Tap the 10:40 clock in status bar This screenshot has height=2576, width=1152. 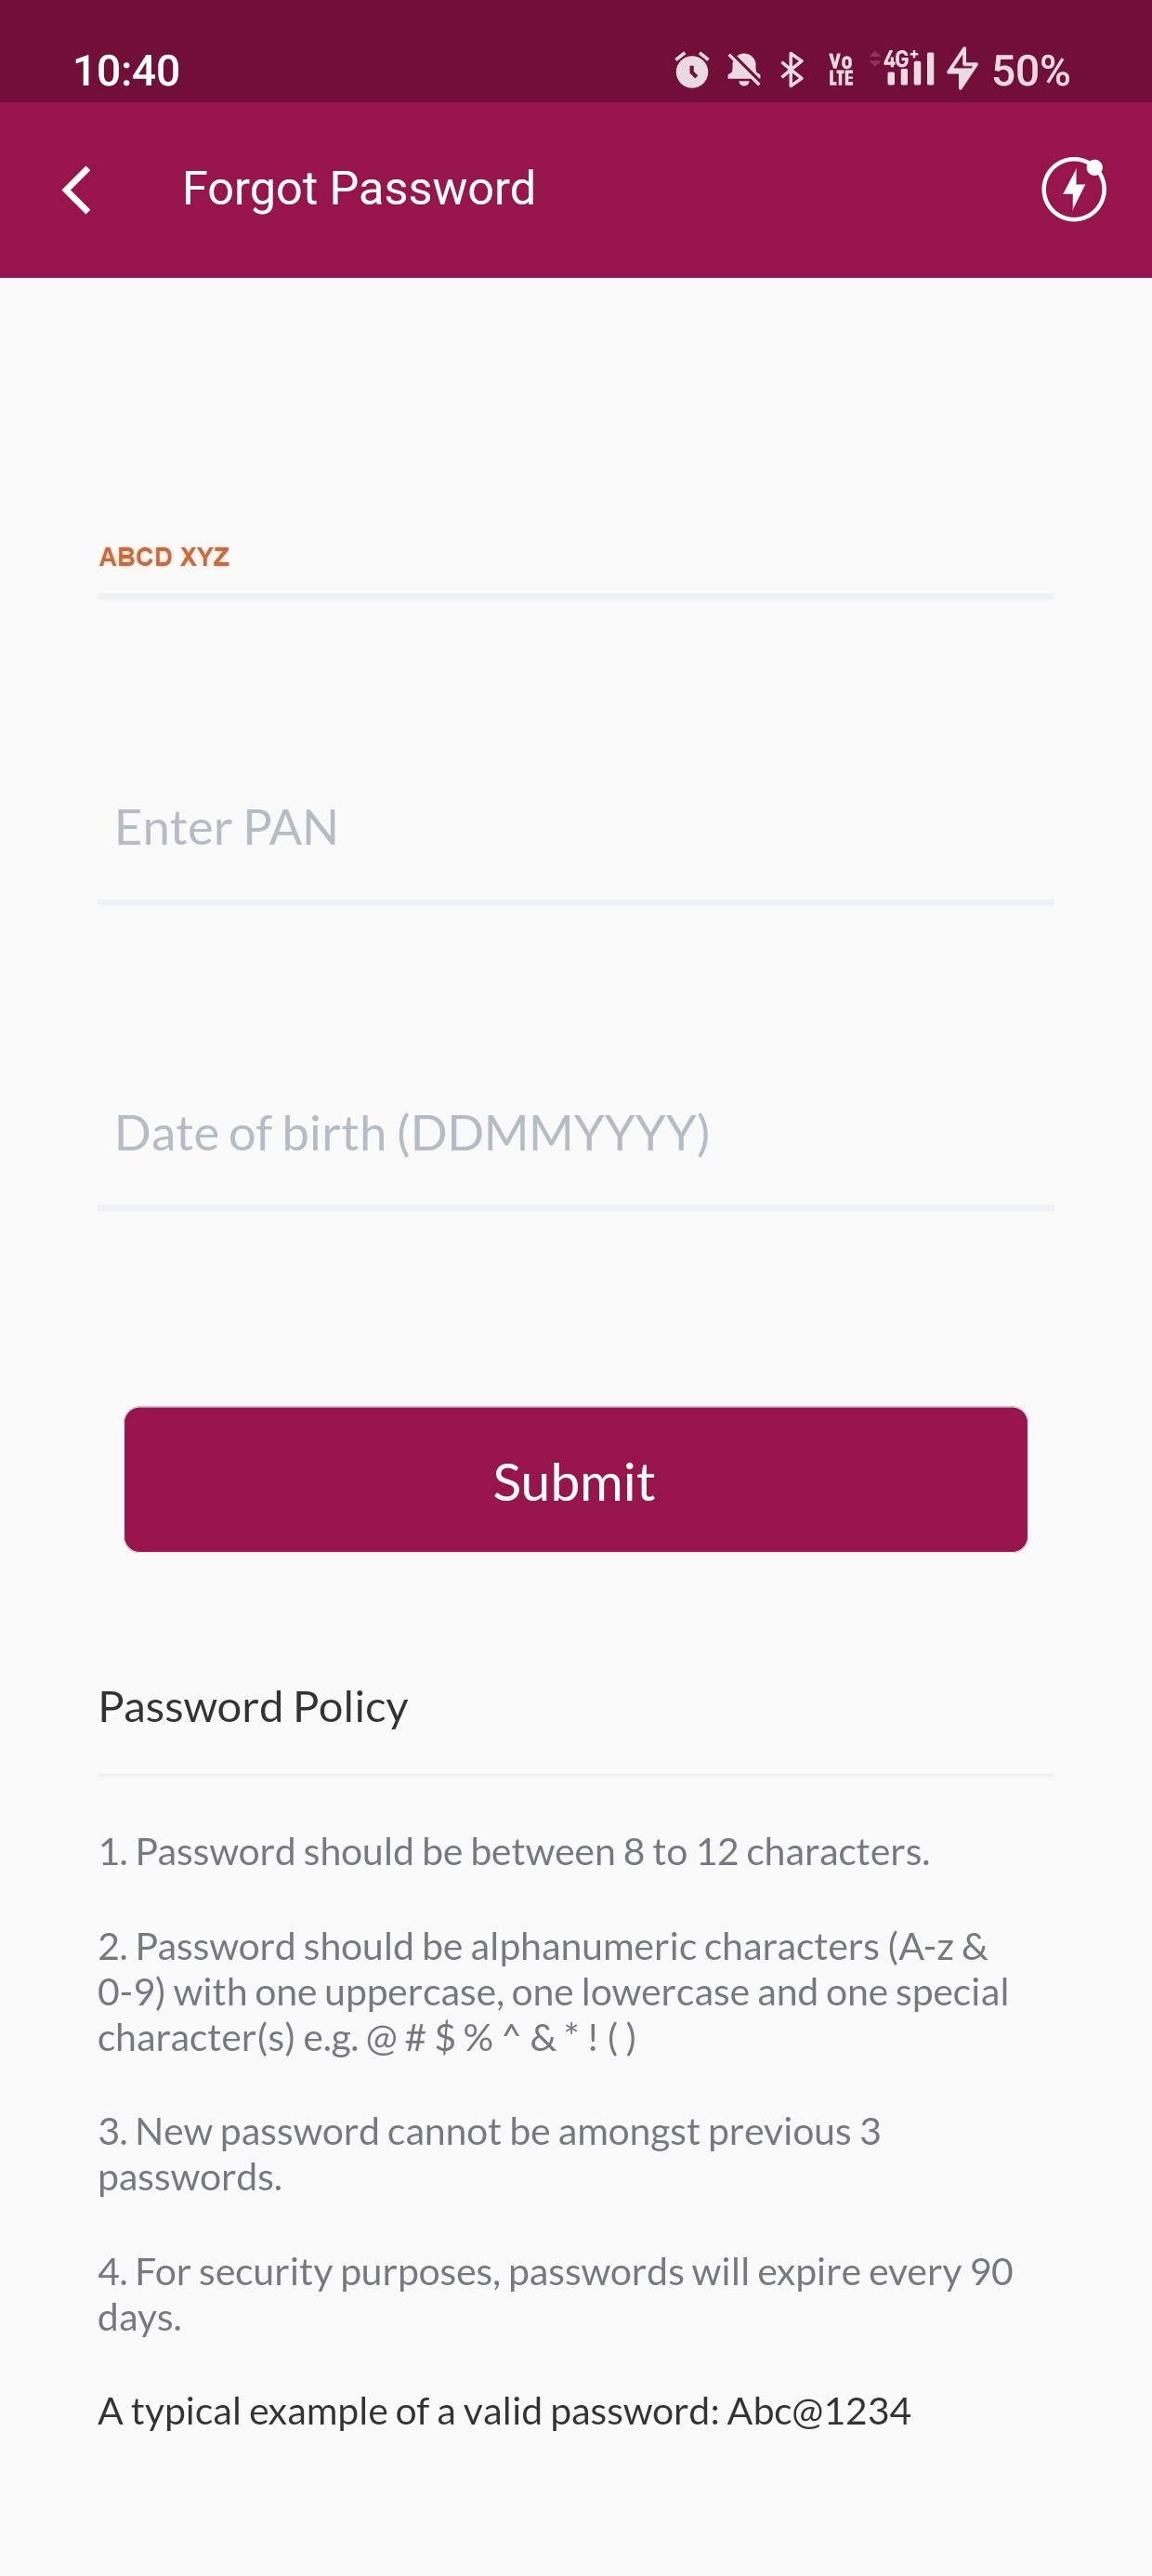pos(127,71)
